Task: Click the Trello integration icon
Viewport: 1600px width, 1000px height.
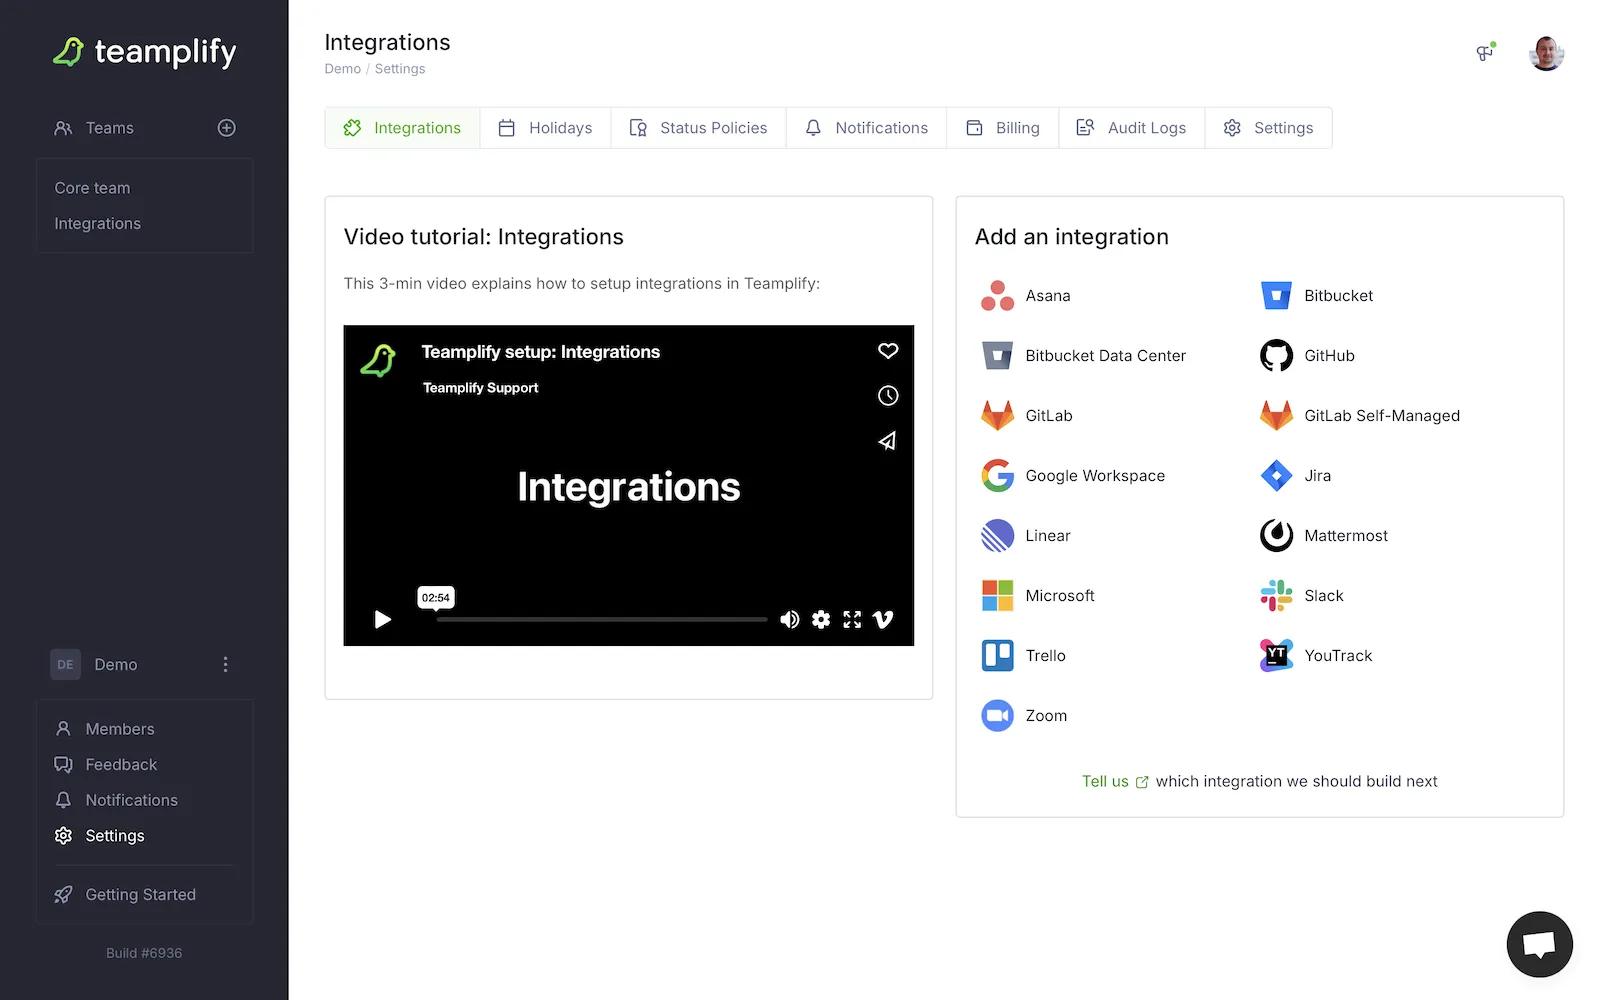Action: point(997,656)
